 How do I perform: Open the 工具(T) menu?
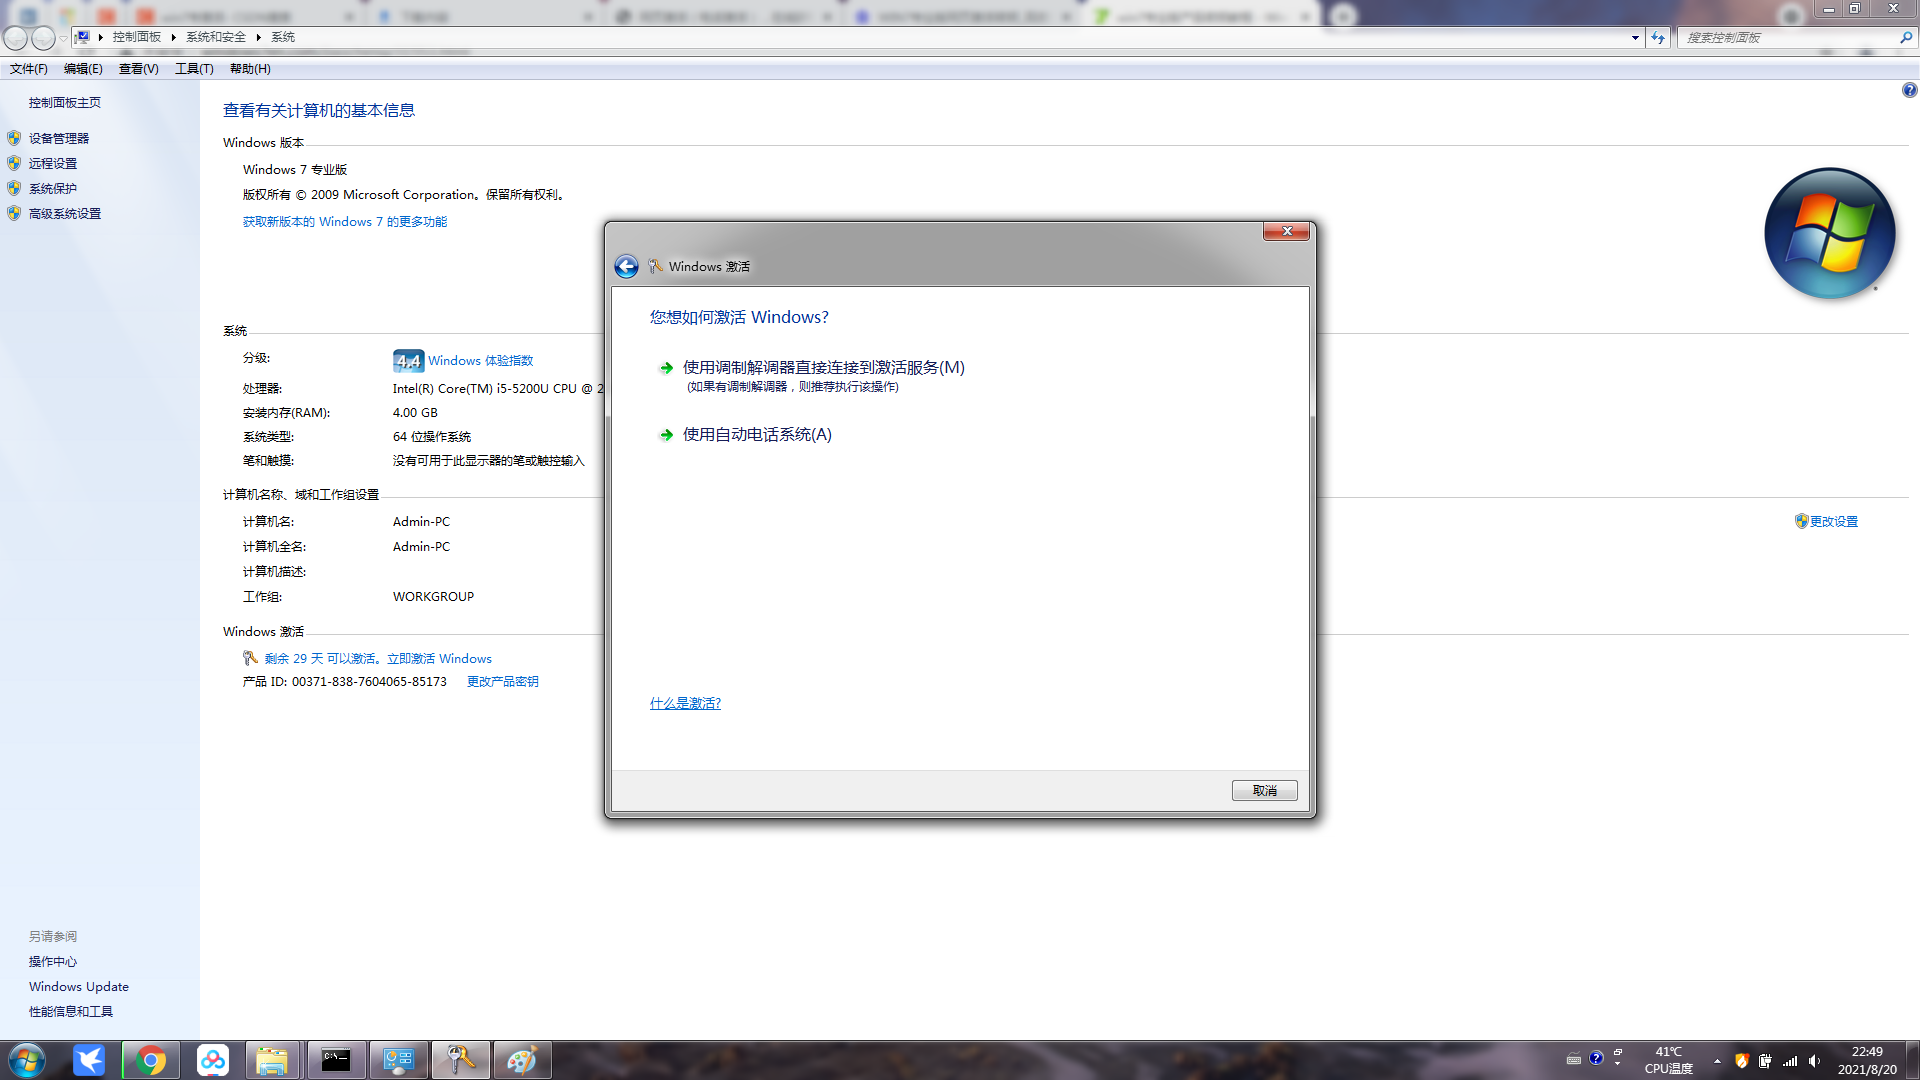click(x=194, y=68)
